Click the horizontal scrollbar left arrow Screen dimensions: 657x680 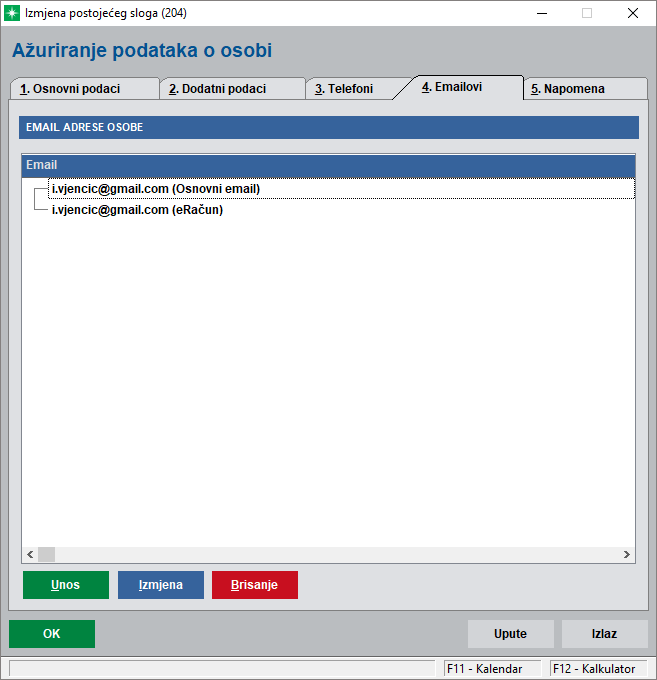tap(30, 554)
